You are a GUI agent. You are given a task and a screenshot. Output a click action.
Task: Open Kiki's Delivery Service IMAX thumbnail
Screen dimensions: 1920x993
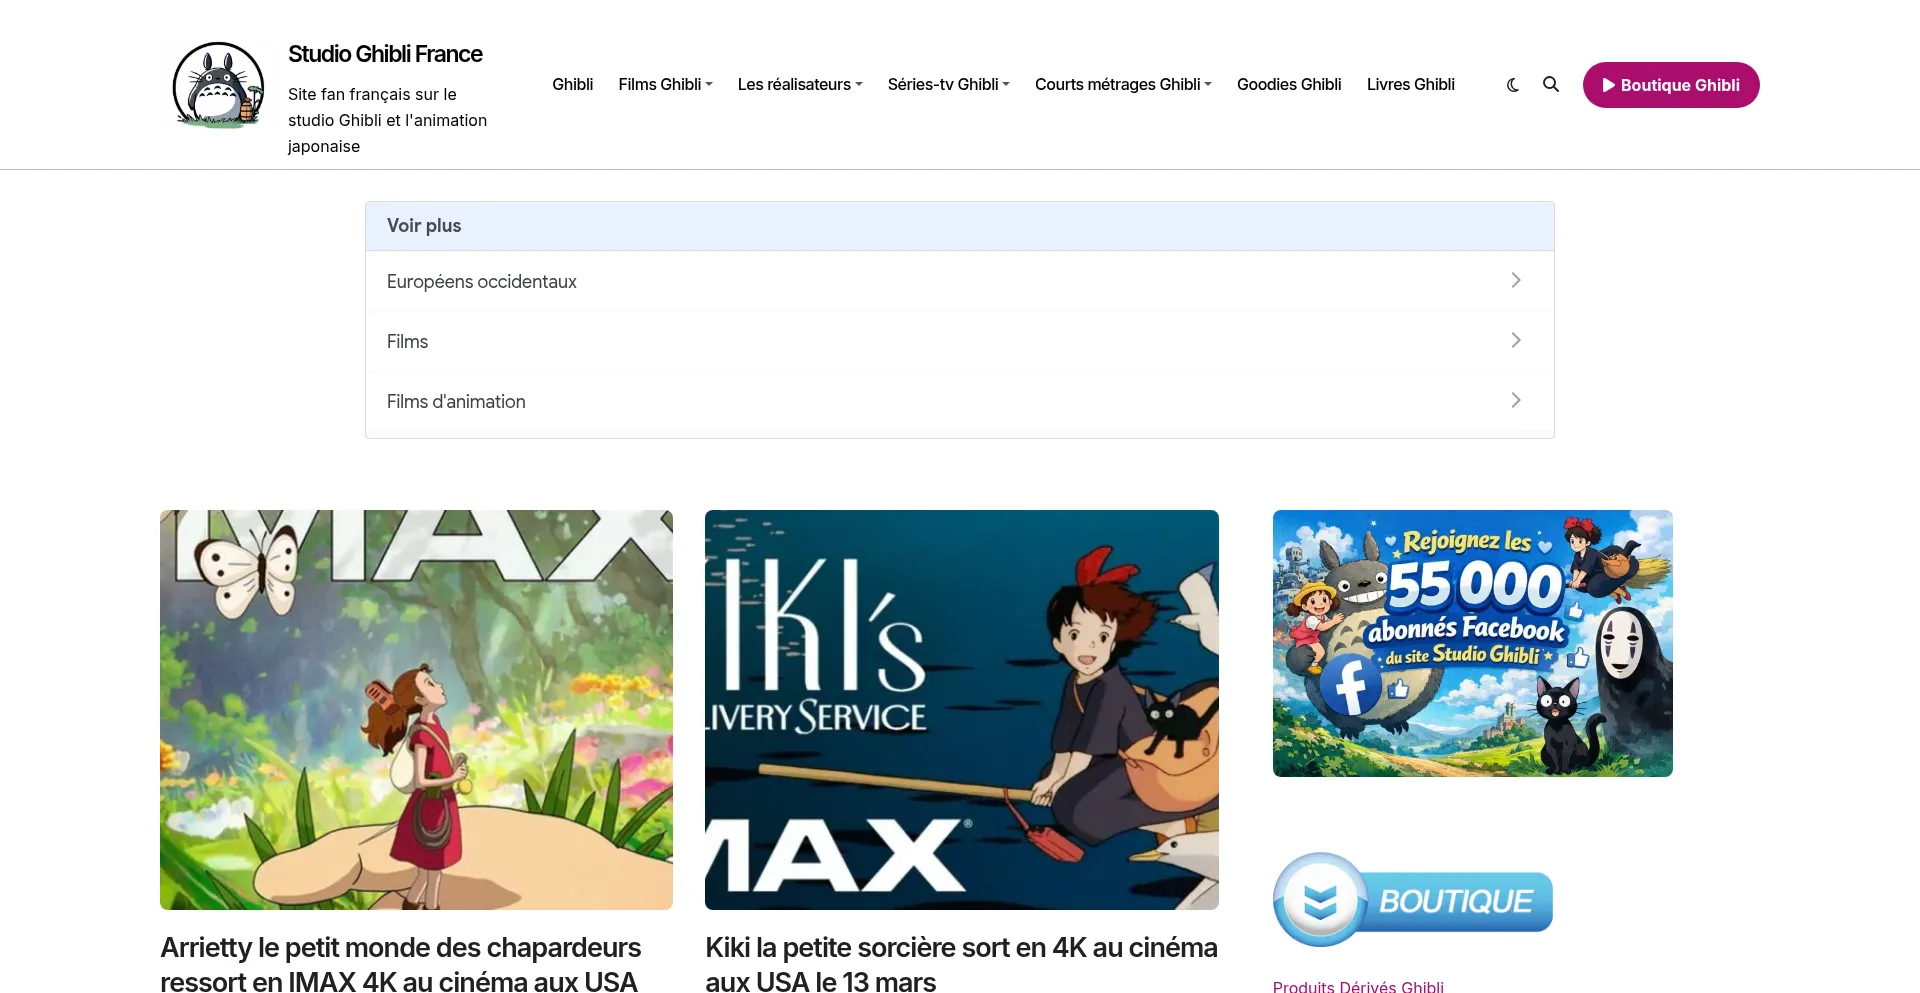tap(962, 710)
